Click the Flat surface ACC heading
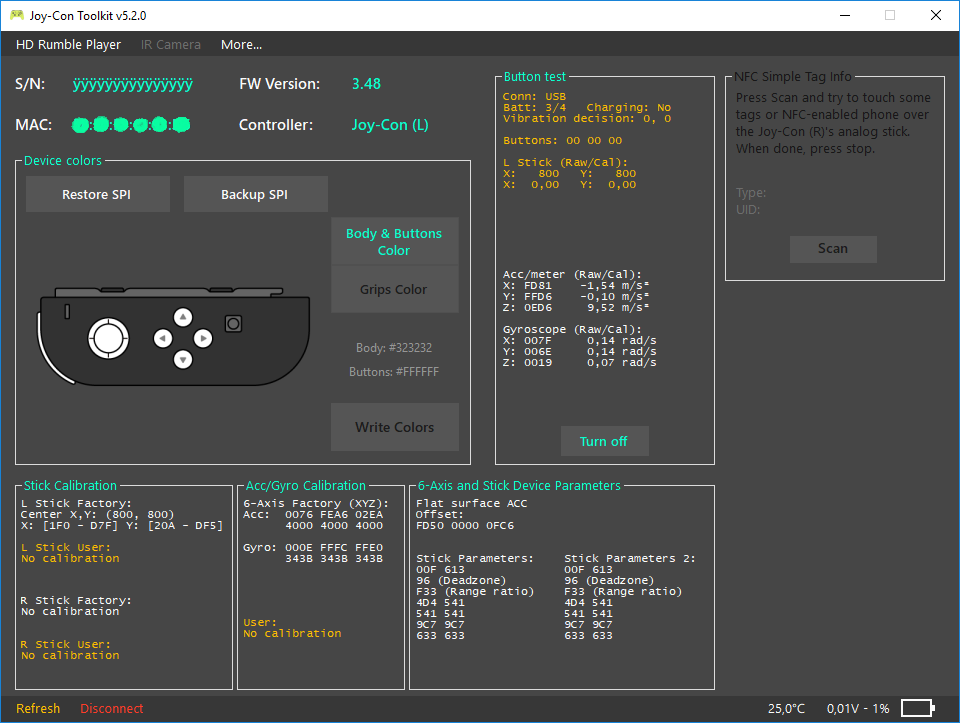Image resolution: width=960 pixels, height=723 pixels. tap(471, 503)
